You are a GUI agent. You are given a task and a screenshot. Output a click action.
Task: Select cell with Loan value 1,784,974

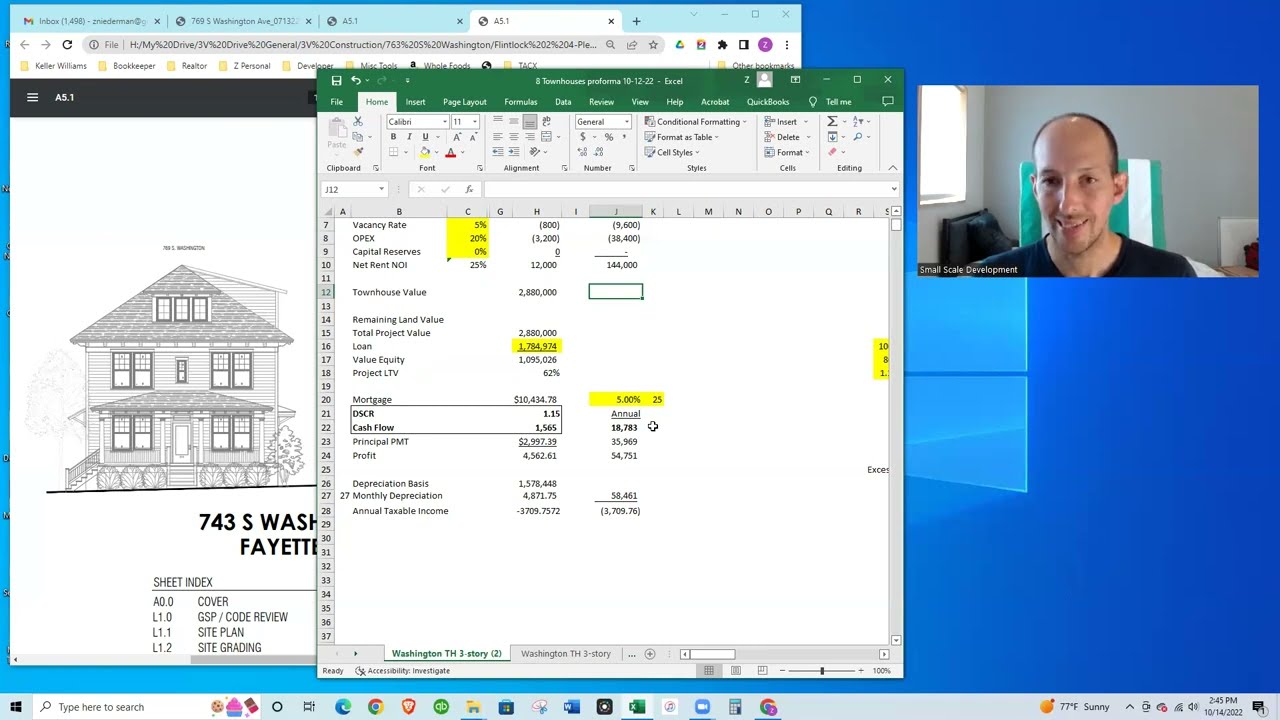[537, 346]
